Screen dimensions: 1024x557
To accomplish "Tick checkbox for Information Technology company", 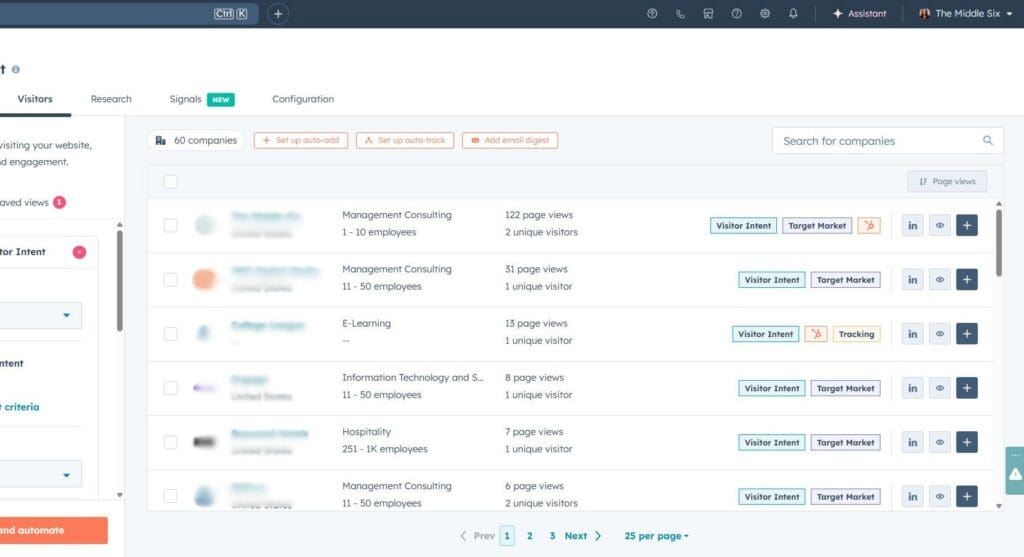I will tap(170, 388).
